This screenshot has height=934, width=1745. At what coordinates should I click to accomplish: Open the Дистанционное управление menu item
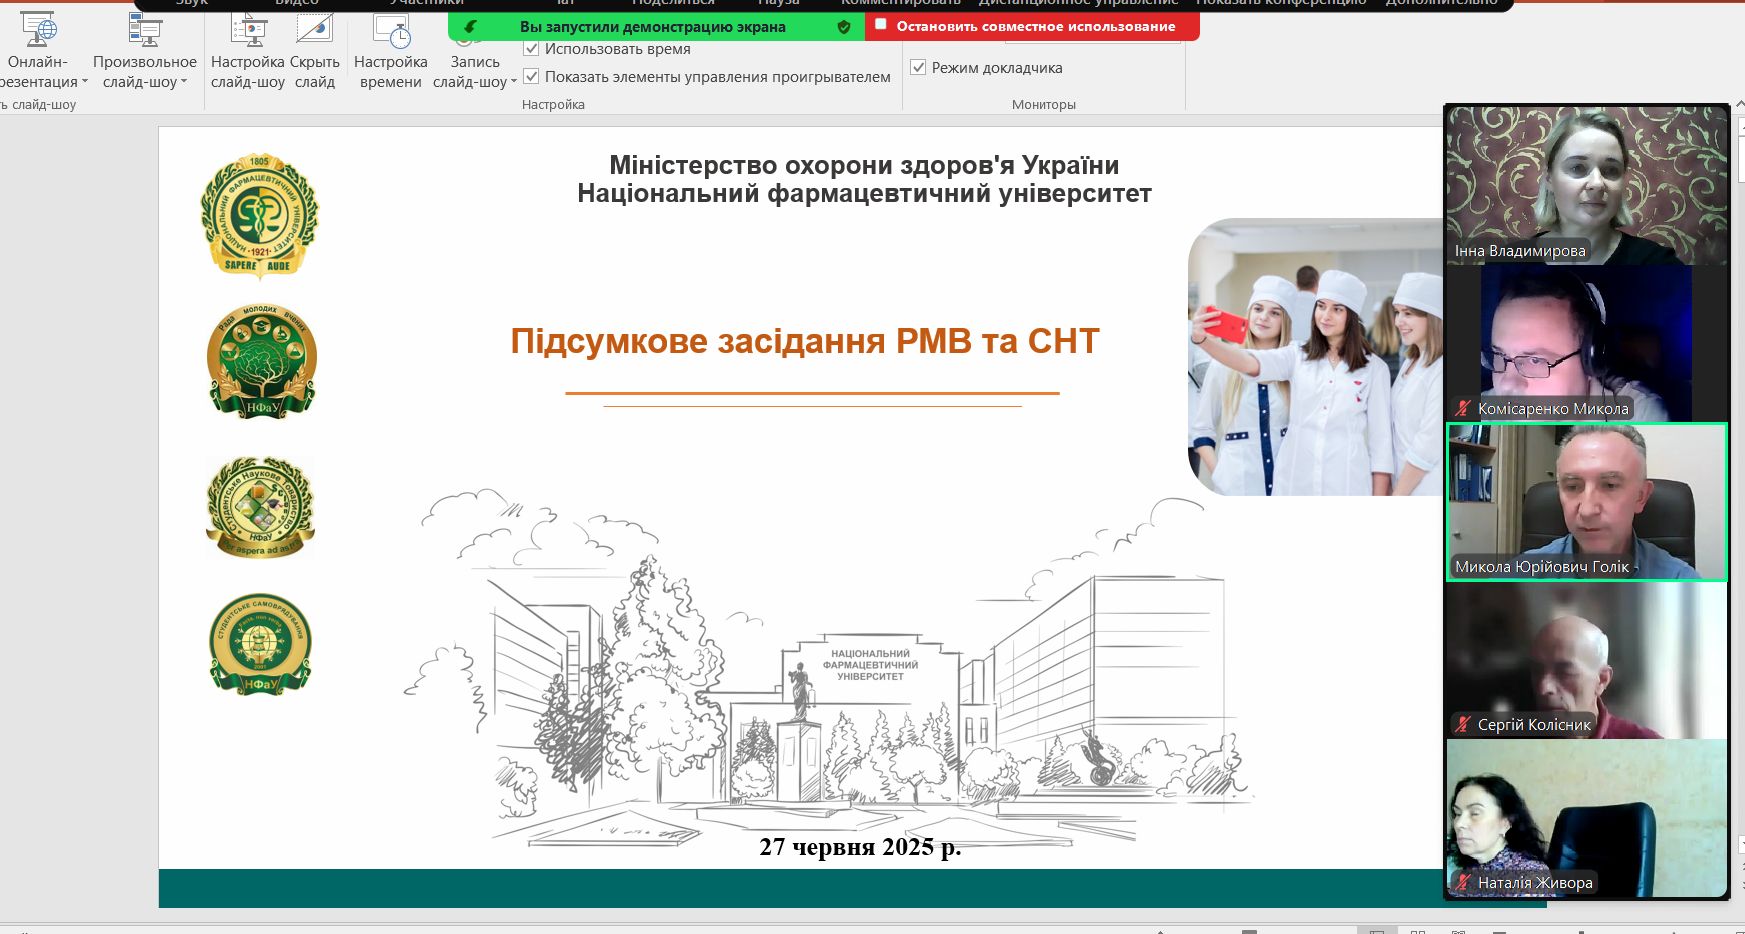(1078, 3)
